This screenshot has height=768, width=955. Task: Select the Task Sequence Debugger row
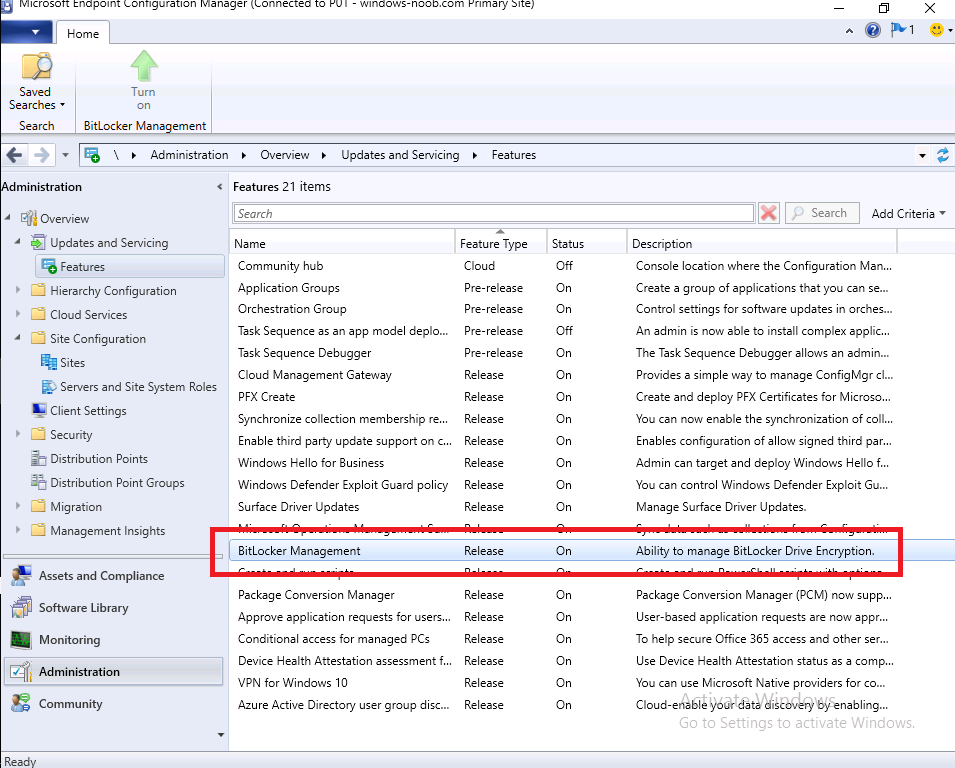tap(592, 353)
